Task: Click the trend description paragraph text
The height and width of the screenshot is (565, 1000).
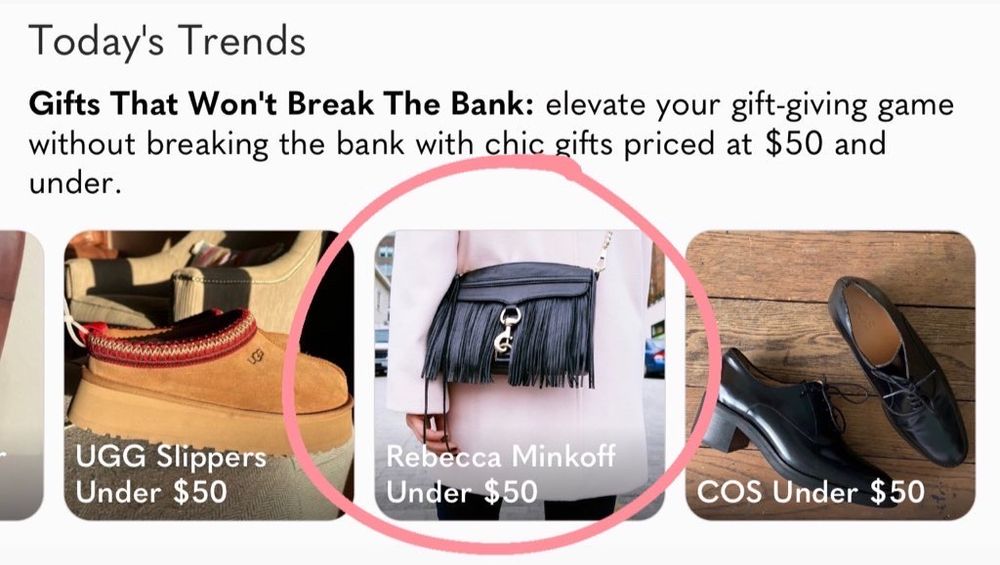Action: point(491,143)
